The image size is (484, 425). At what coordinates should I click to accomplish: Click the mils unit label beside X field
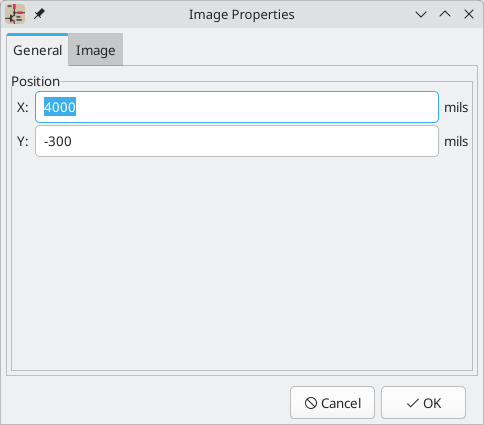point(456,107)
